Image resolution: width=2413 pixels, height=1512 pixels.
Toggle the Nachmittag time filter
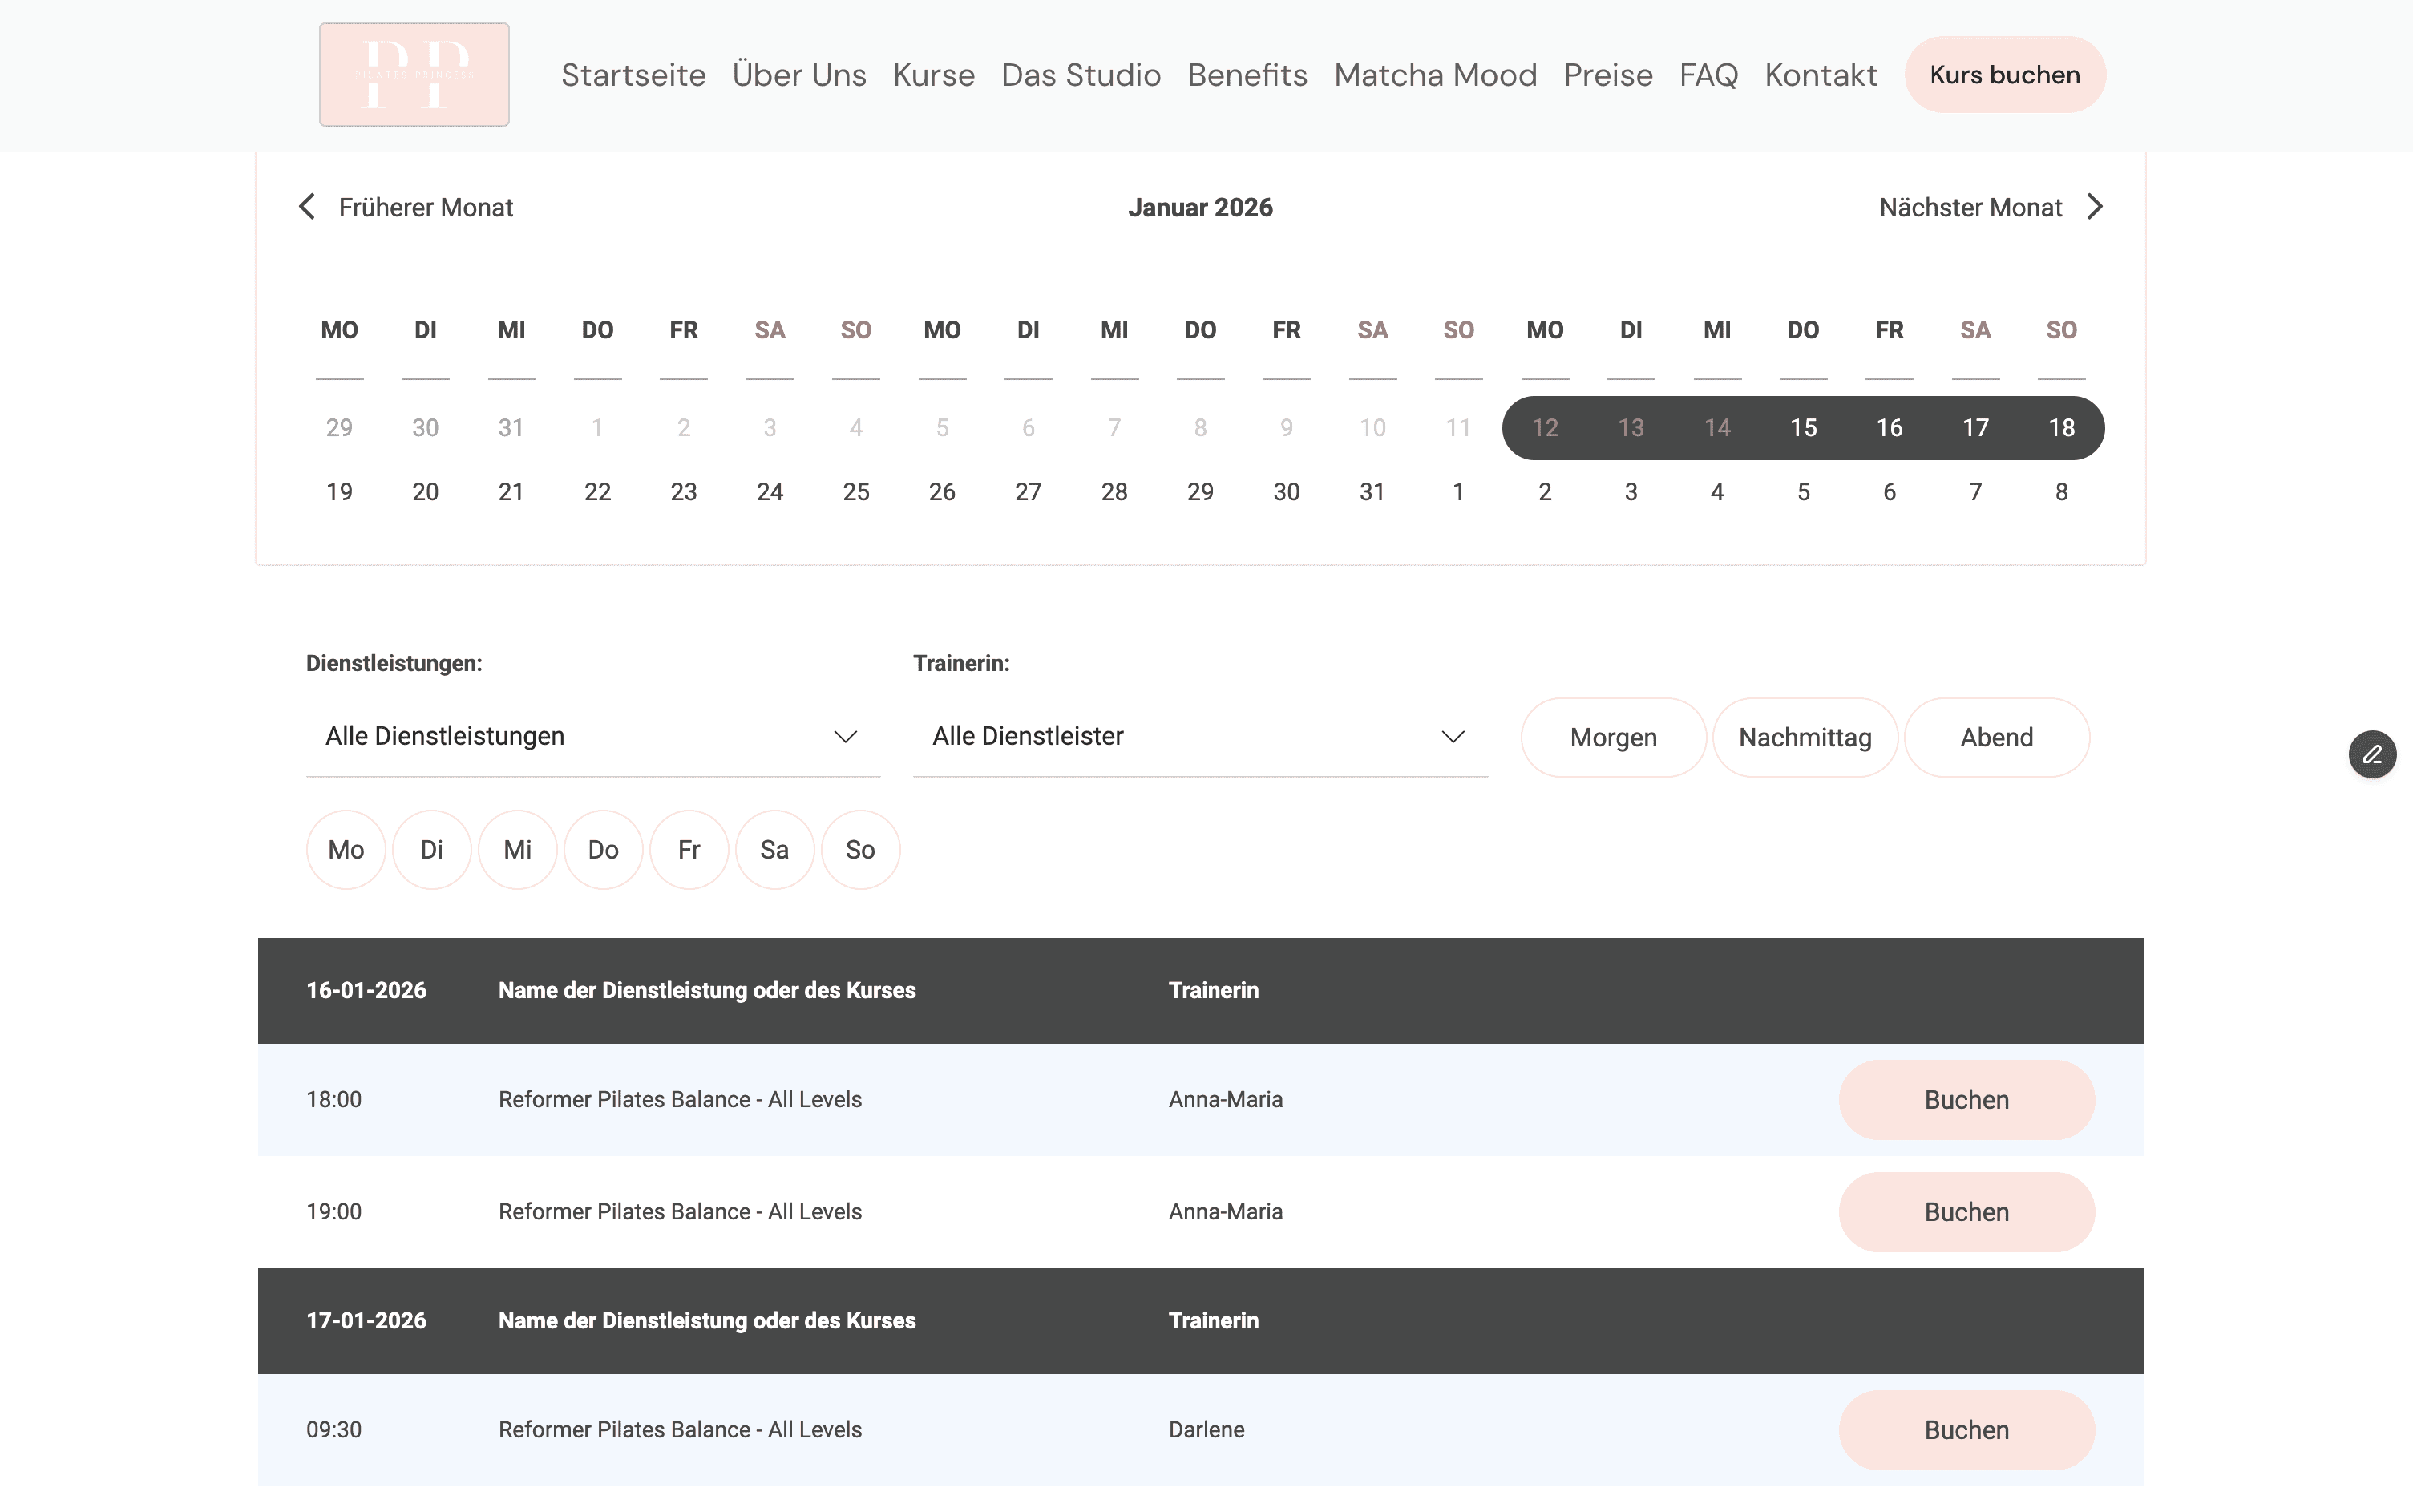tap(1804, 737)
